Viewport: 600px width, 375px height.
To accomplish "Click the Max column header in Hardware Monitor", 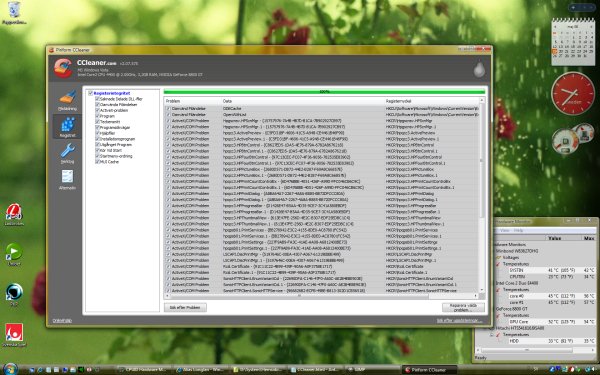I will coord(589,238).
